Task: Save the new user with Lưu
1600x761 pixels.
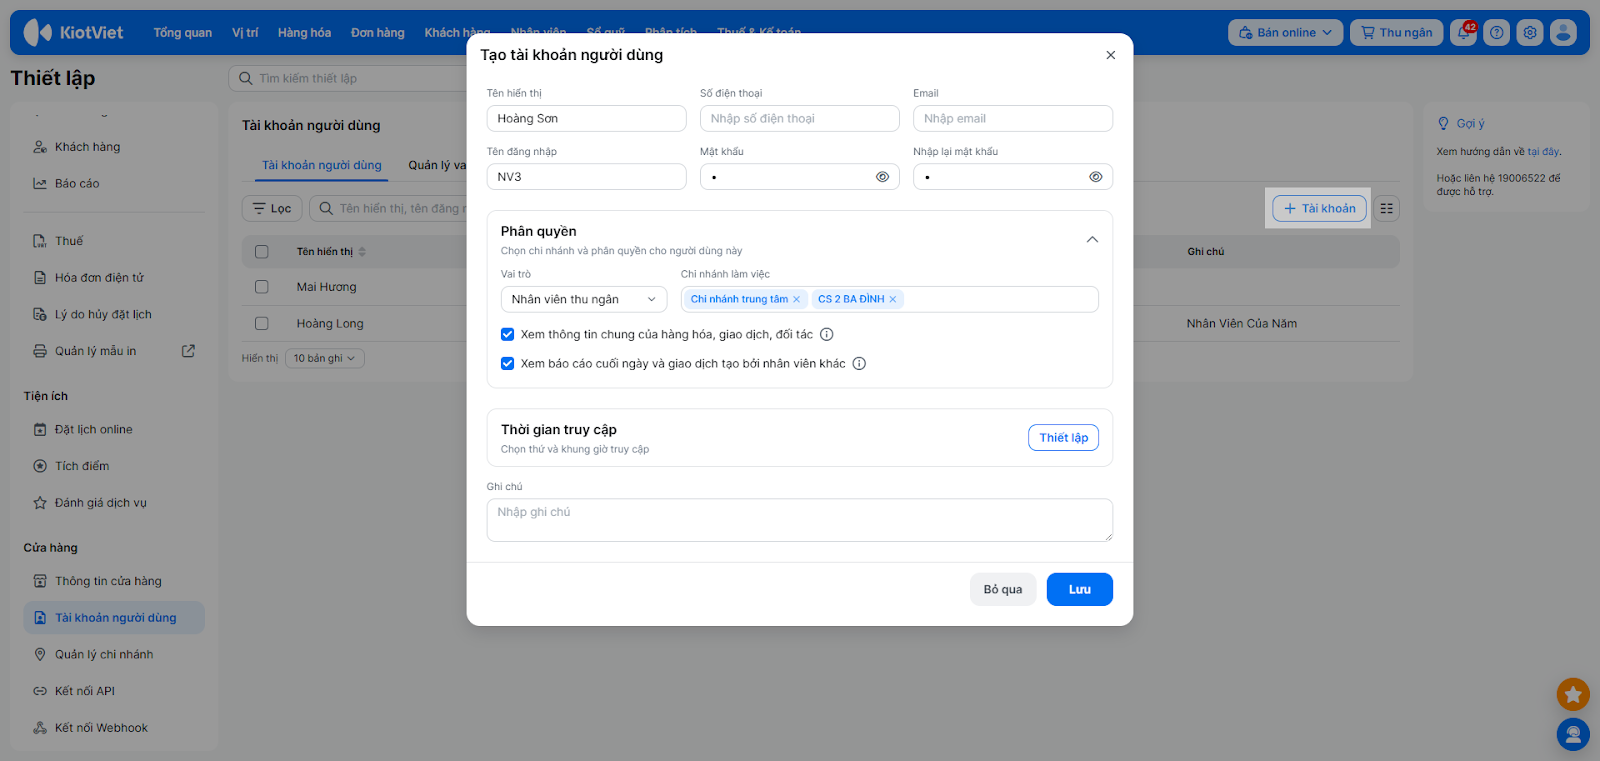Action: tap(1079, 590)
